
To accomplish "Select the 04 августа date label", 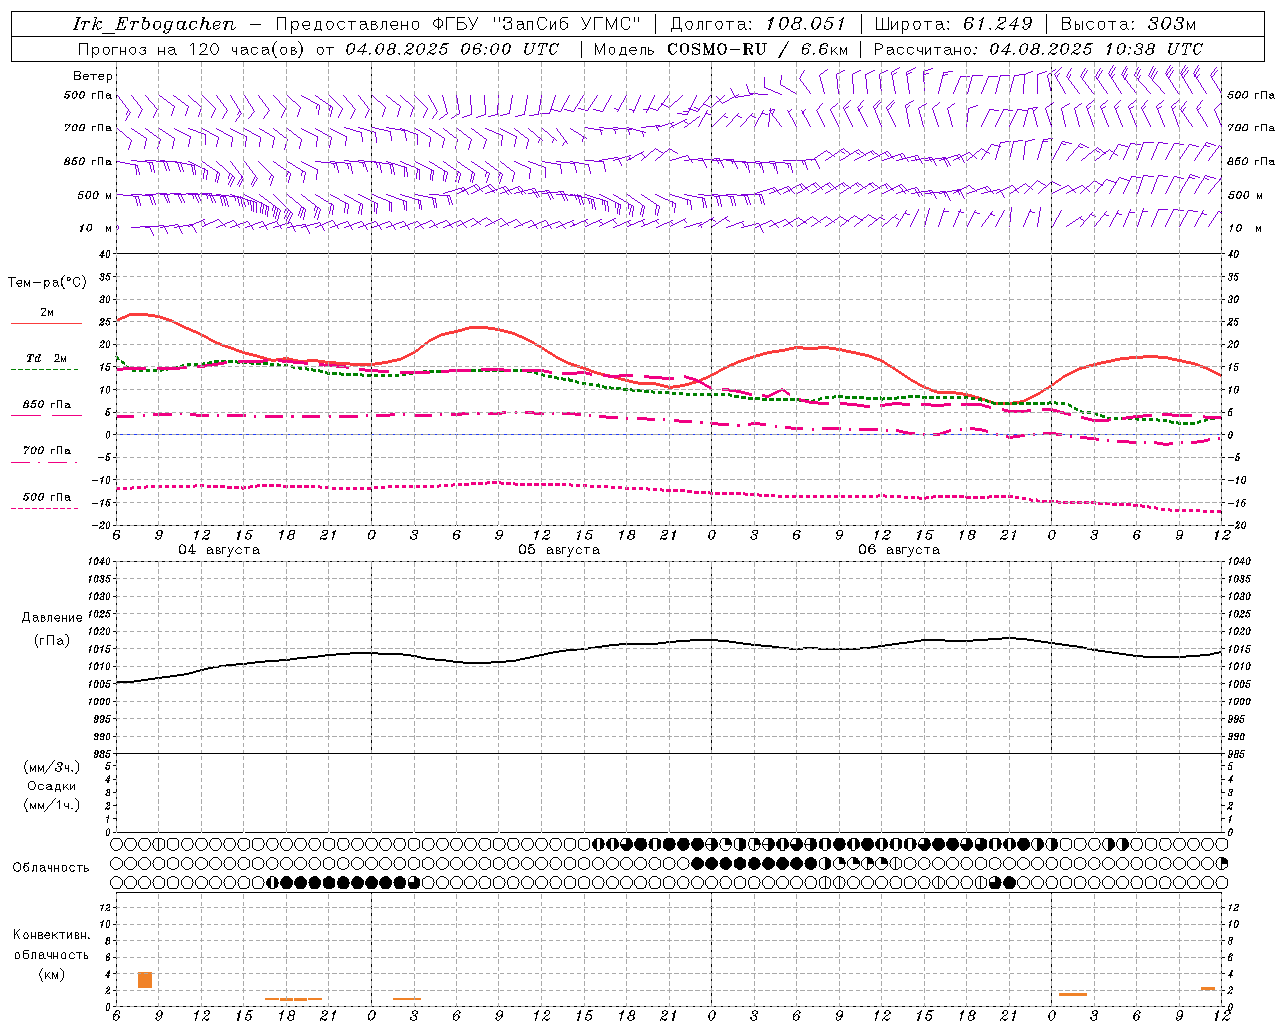I will pos(219,550).
